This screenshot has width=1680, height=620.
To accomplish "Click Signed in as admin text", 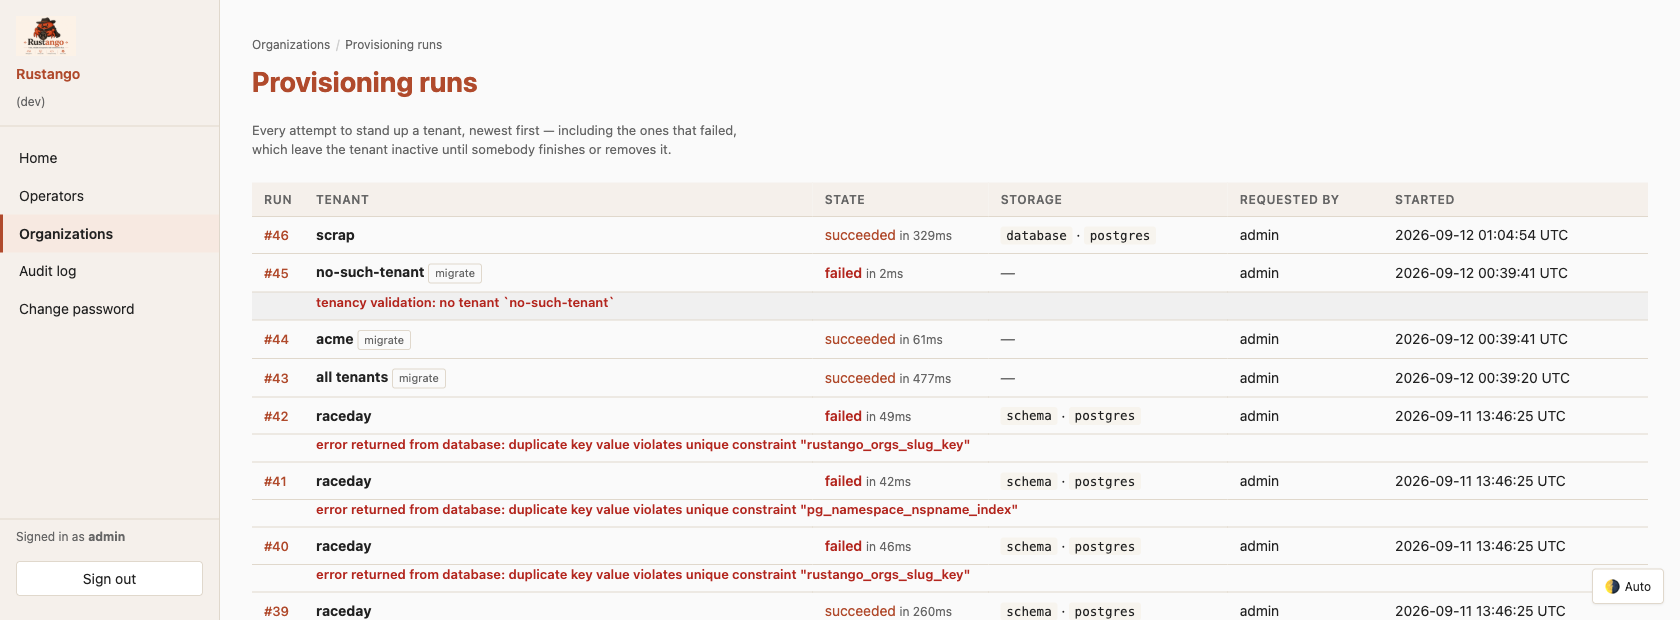I will tap(70, 537).
